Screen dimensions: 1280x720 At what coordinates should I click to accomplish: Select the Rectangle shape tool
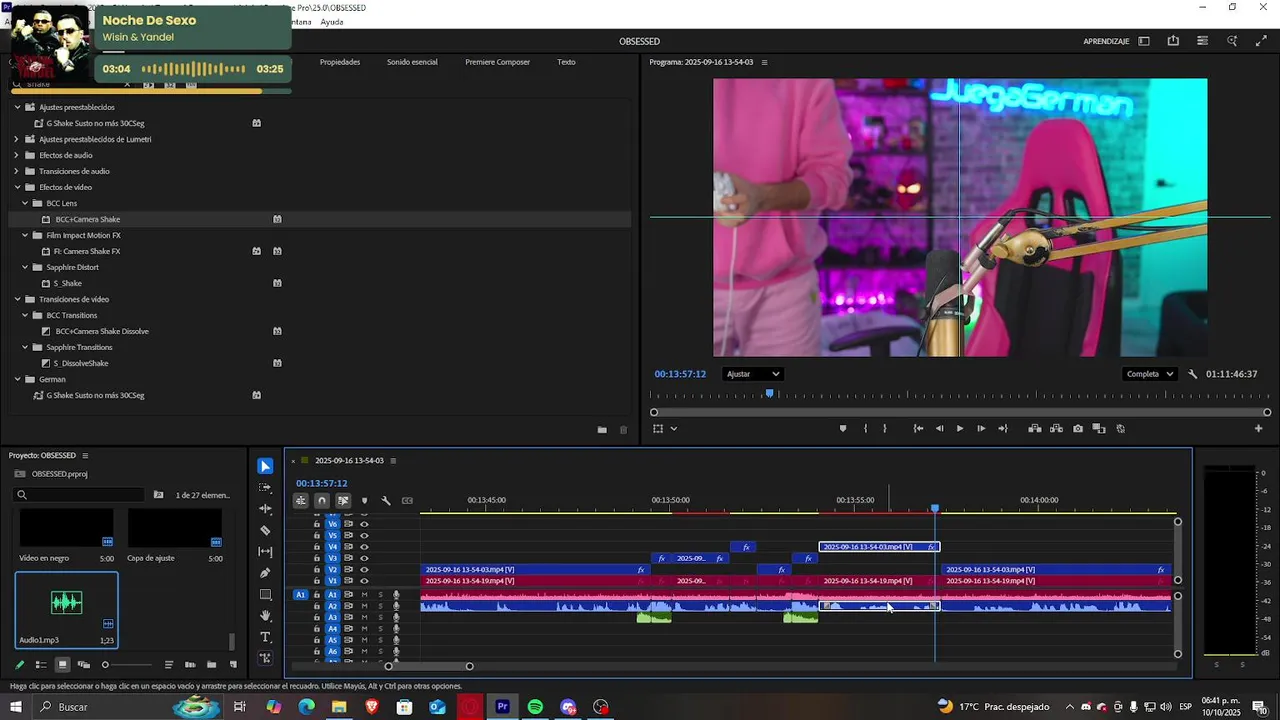(265, 595)
